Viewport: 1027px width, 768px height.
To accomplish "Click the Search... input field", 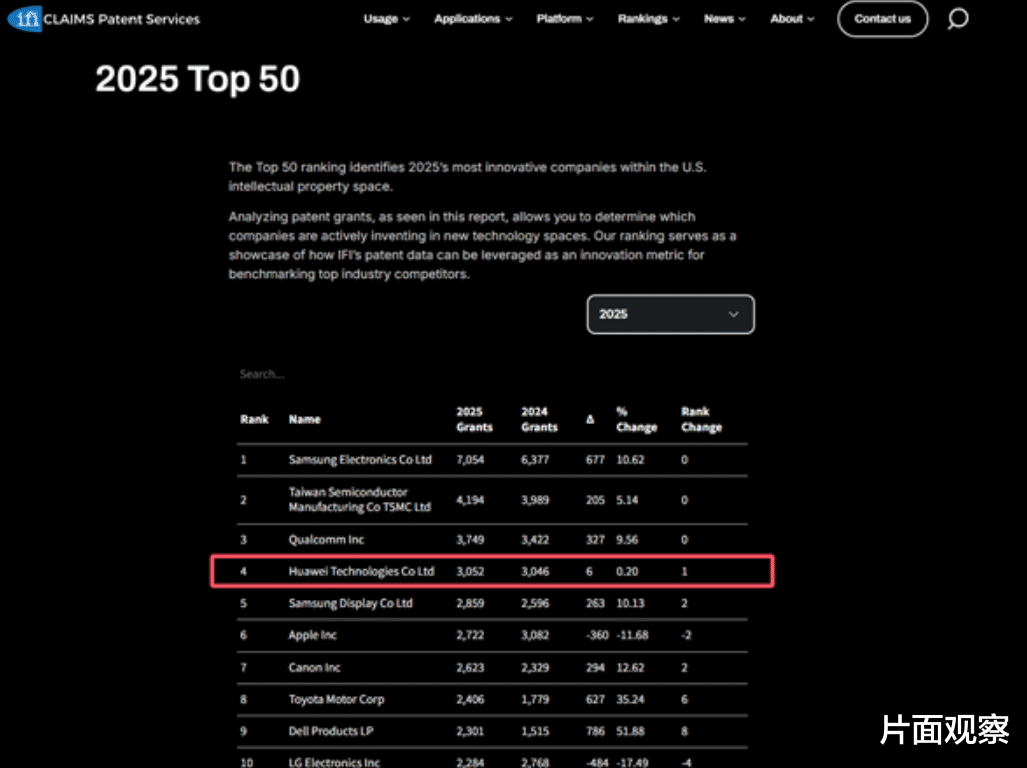I will 491,374.
